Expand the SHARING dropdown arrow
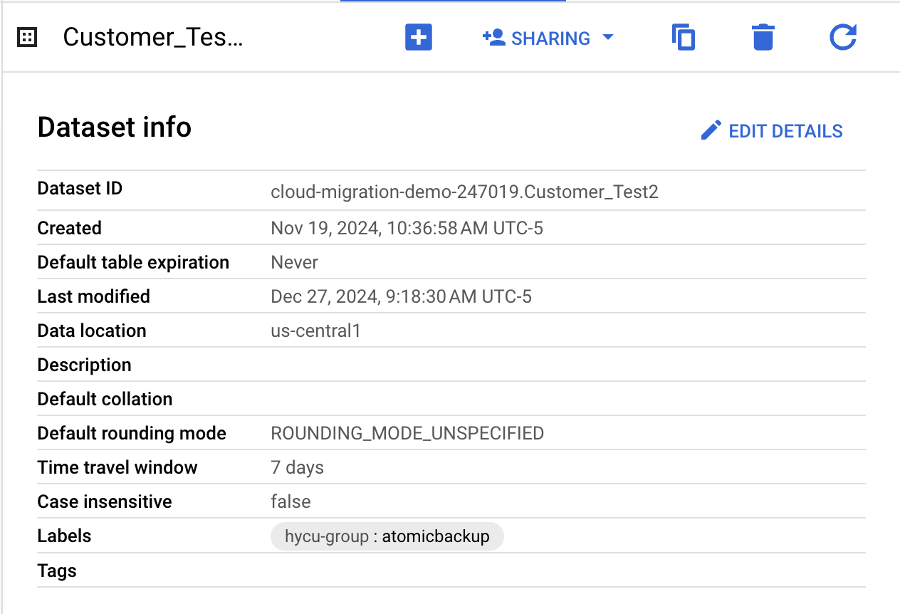 (x=608, y=38)
